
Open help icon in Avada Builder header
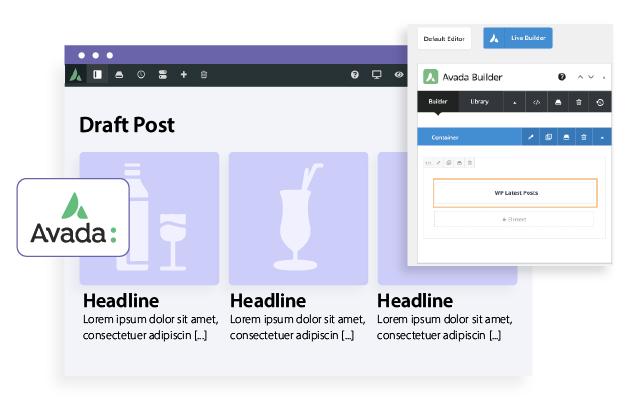click(x=562, y=77)
